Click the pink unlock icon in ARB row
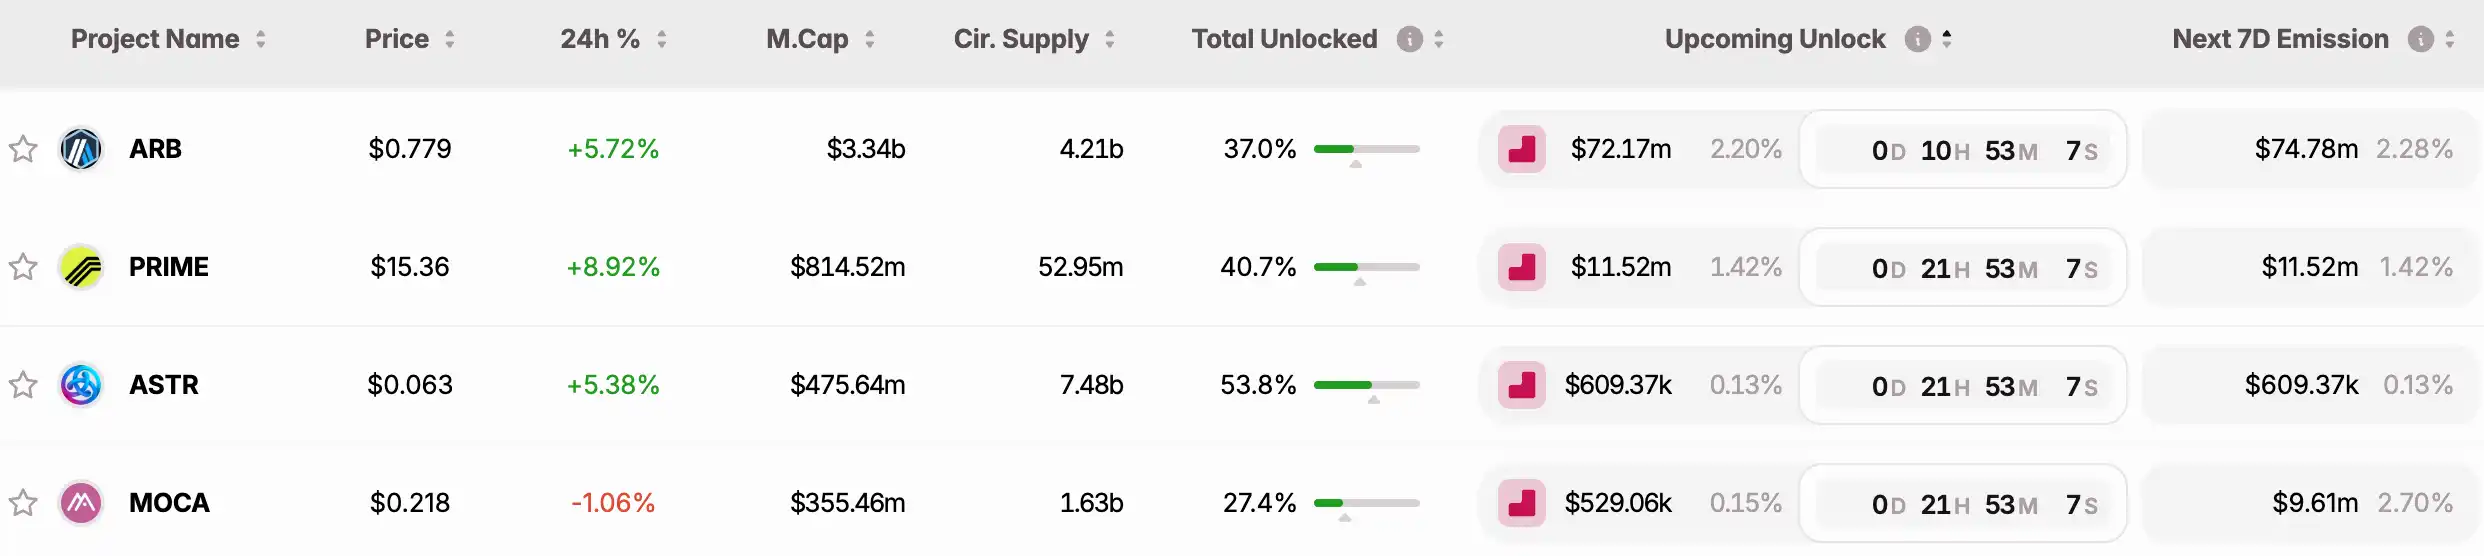The height and width of the screenshot is (556, 2484). 1521,149
